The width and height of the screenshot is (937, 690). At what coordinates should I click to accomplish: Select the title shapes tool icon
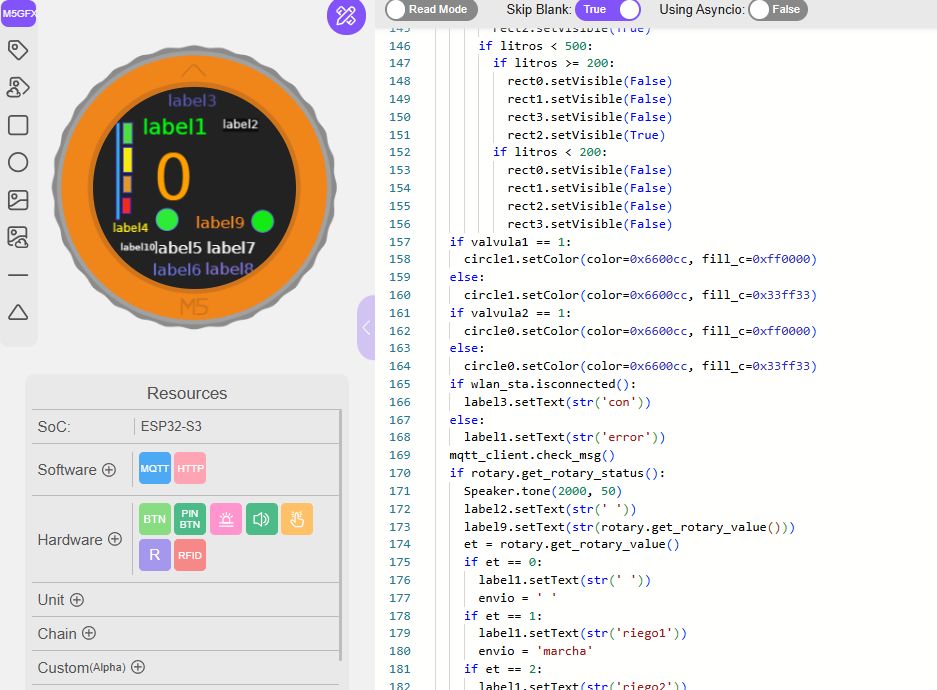[18, 87]
